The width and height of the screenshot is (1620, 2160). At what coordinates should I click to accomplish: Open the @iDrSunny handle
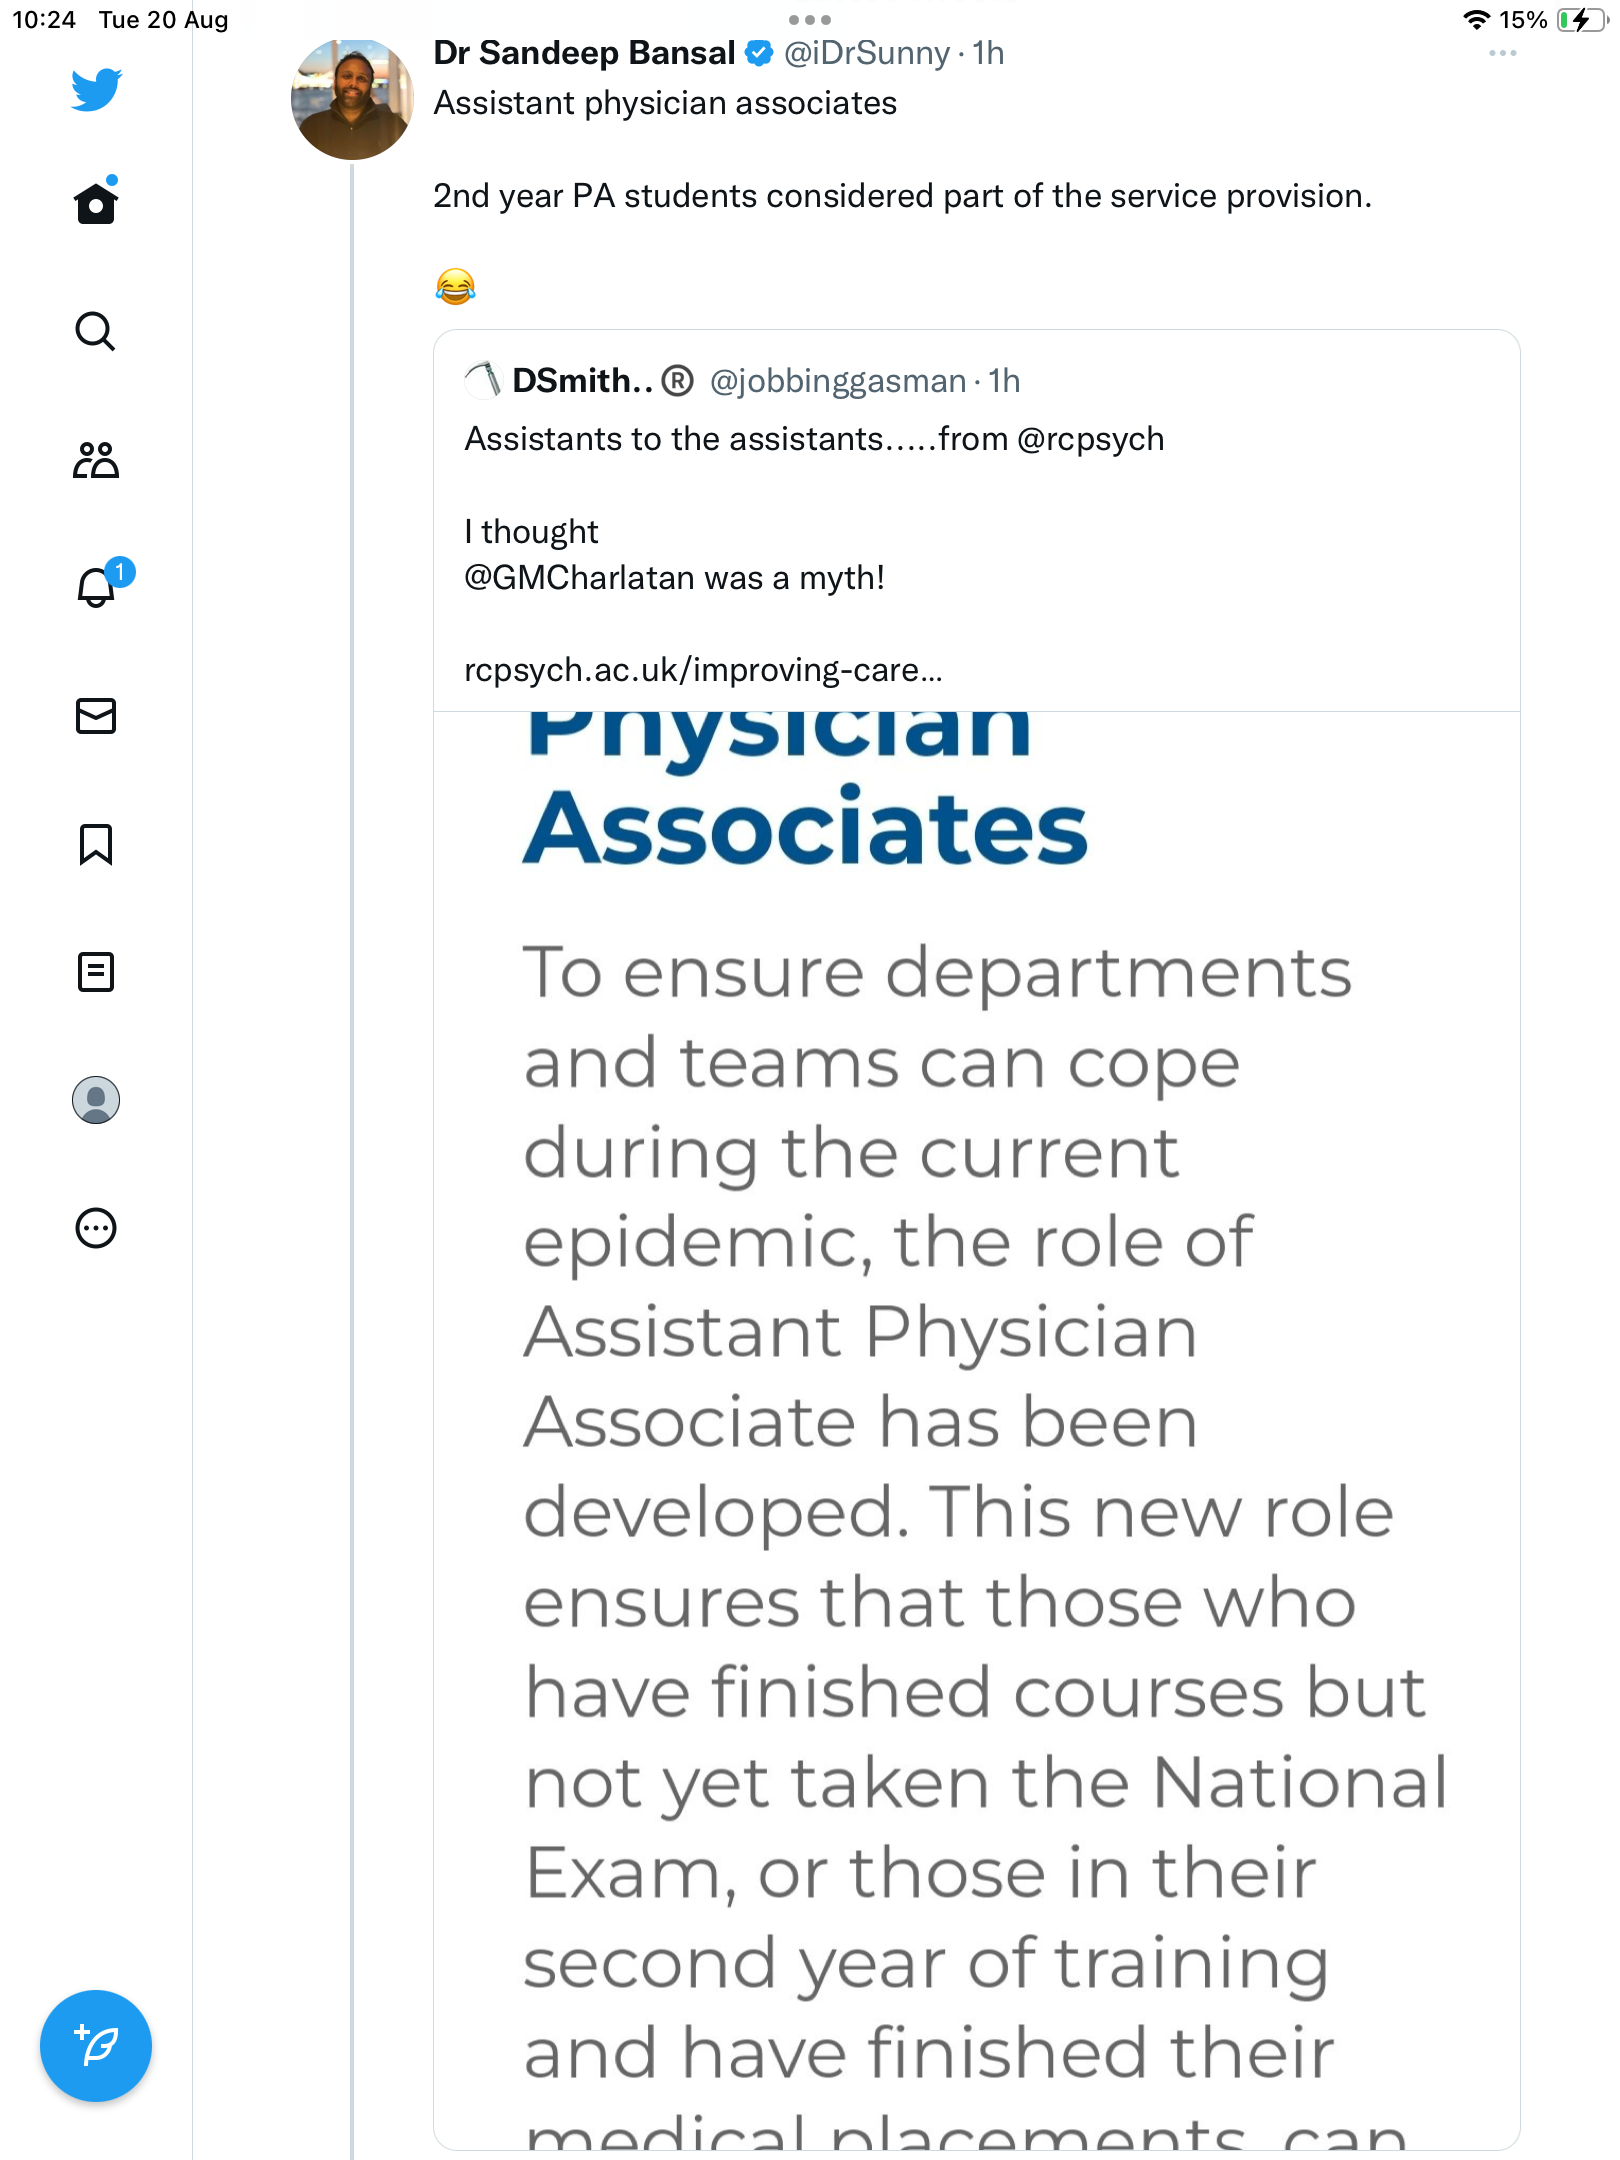[x=866, y=53]
